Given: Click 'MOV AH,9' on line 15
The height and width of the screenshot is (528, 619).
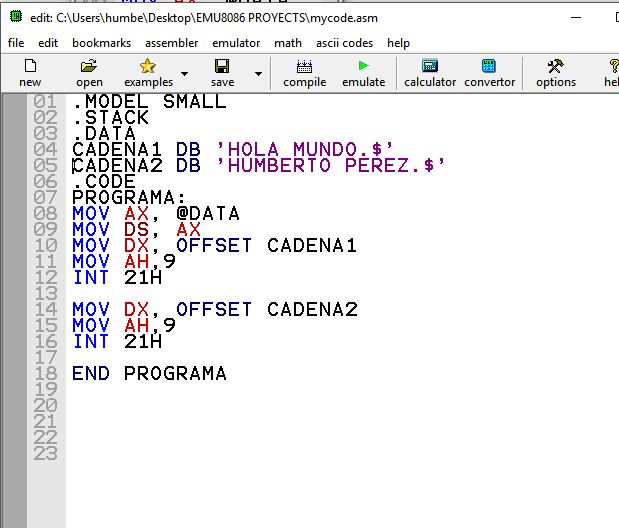Looking at the screenshot, I should [124, 325].
